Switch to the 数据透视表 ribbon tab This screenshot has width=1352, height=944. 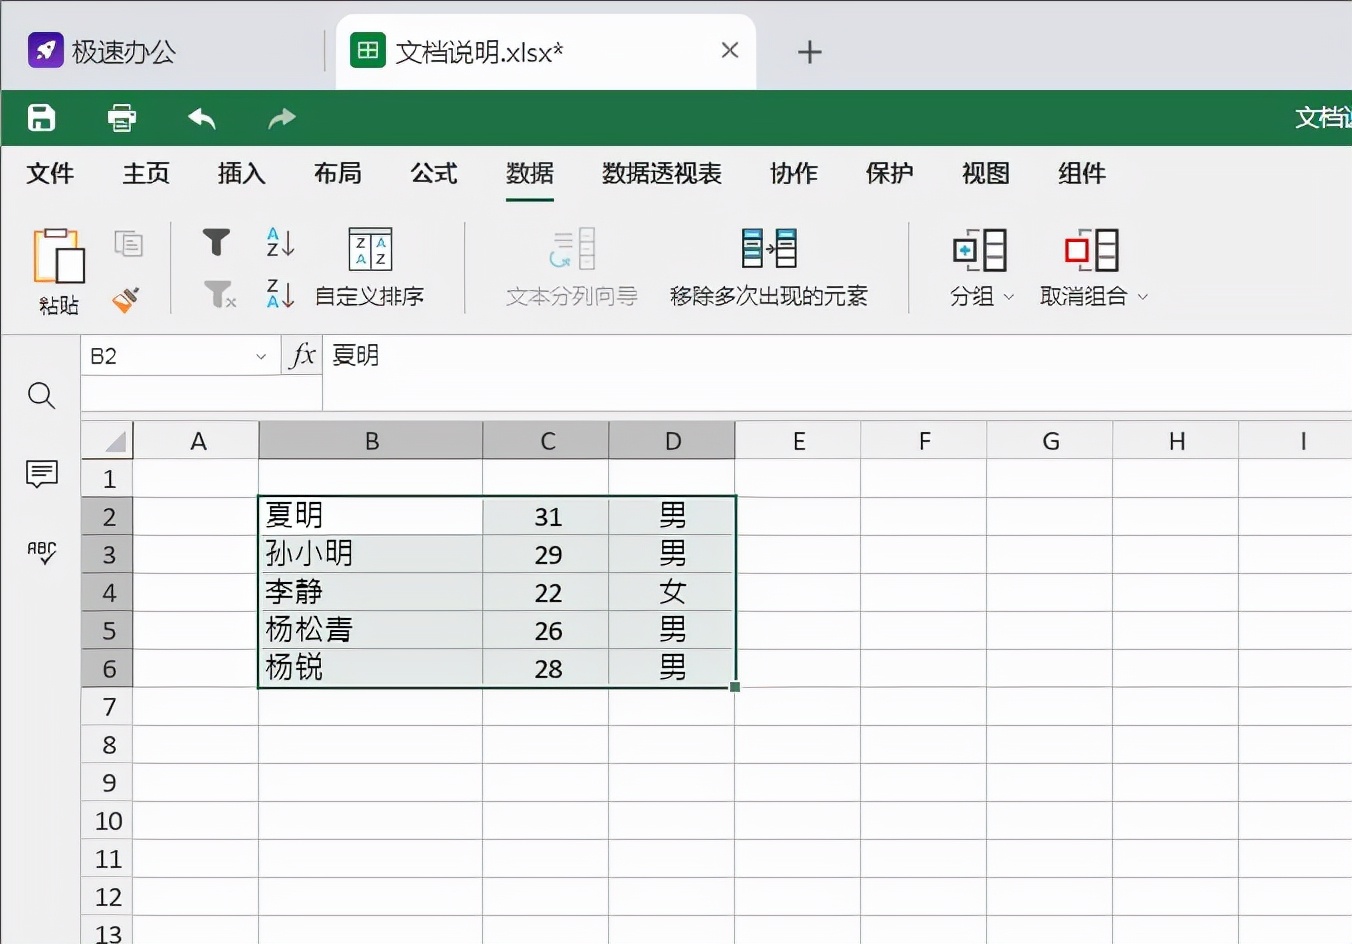click(x=660, y=173)
